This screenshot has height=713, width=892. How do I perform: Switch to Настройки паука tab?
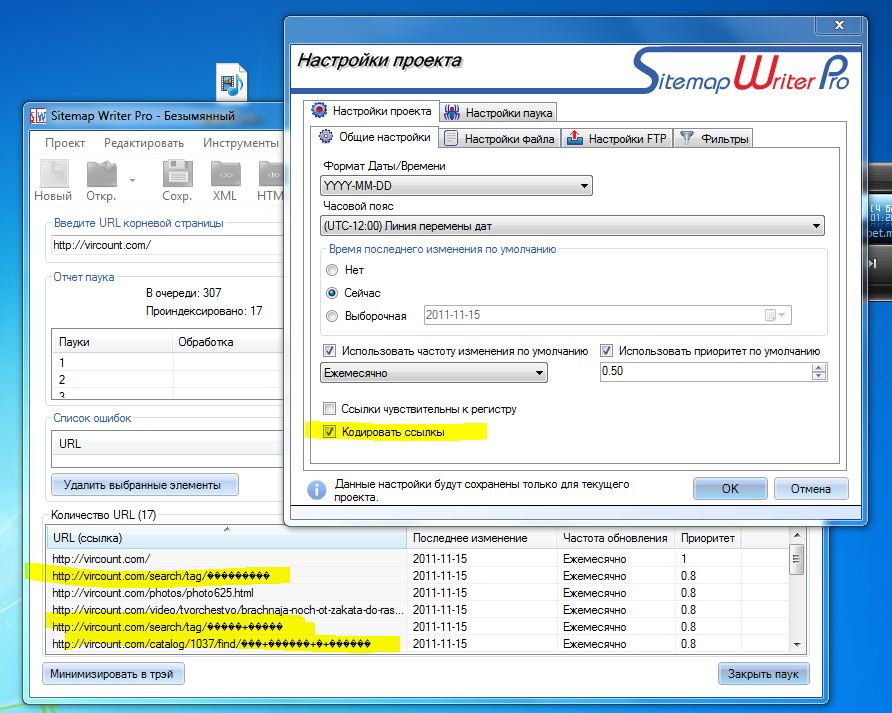click(498, 113)
